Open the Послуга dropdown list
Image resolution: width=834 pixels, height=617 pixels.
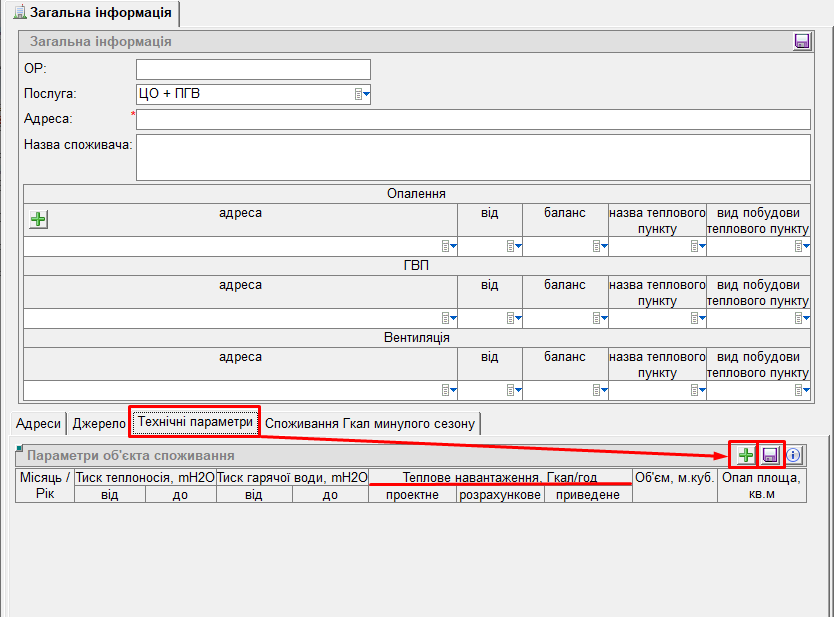[x=363, y=95]
